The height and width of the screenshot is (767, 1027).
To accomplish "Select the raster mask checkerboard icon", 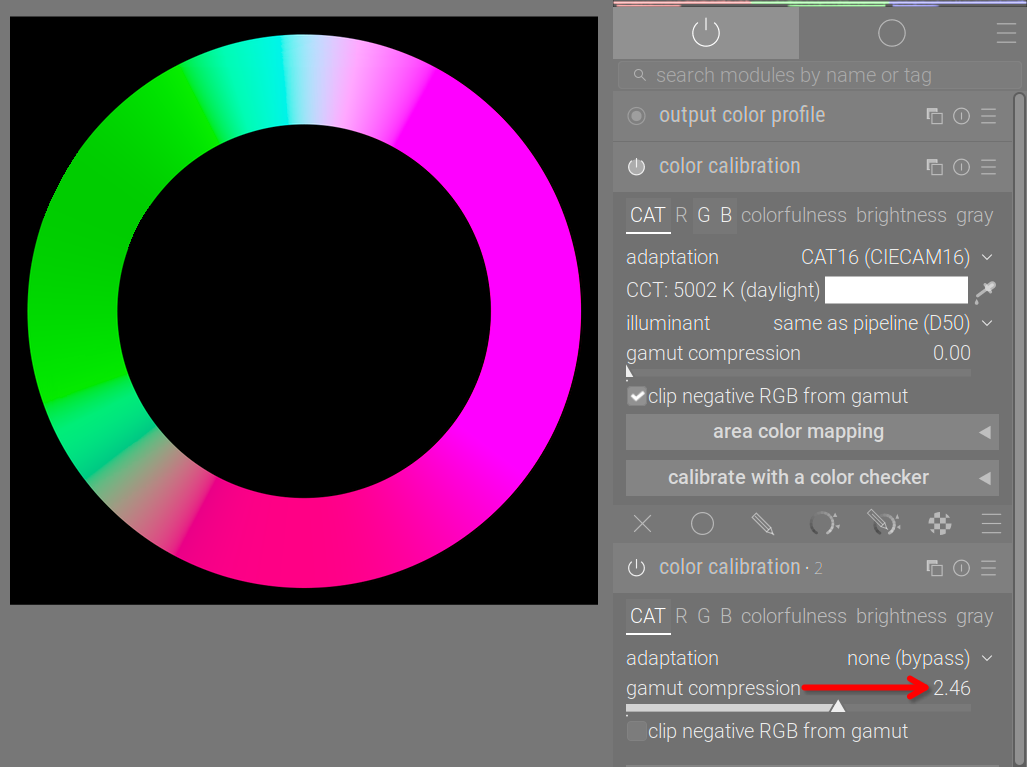I will coord(940,524).
